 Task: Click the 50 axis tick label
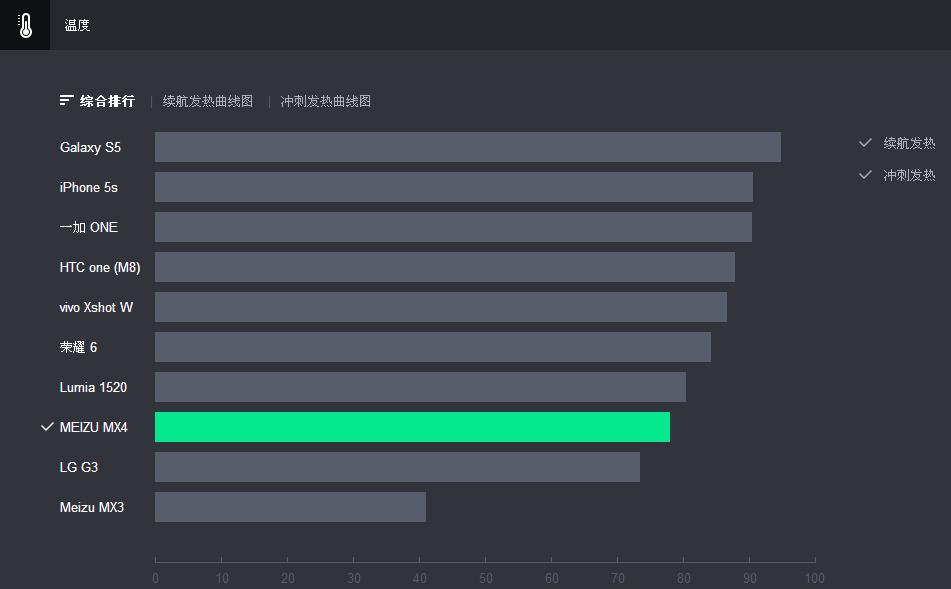[486, 579]
